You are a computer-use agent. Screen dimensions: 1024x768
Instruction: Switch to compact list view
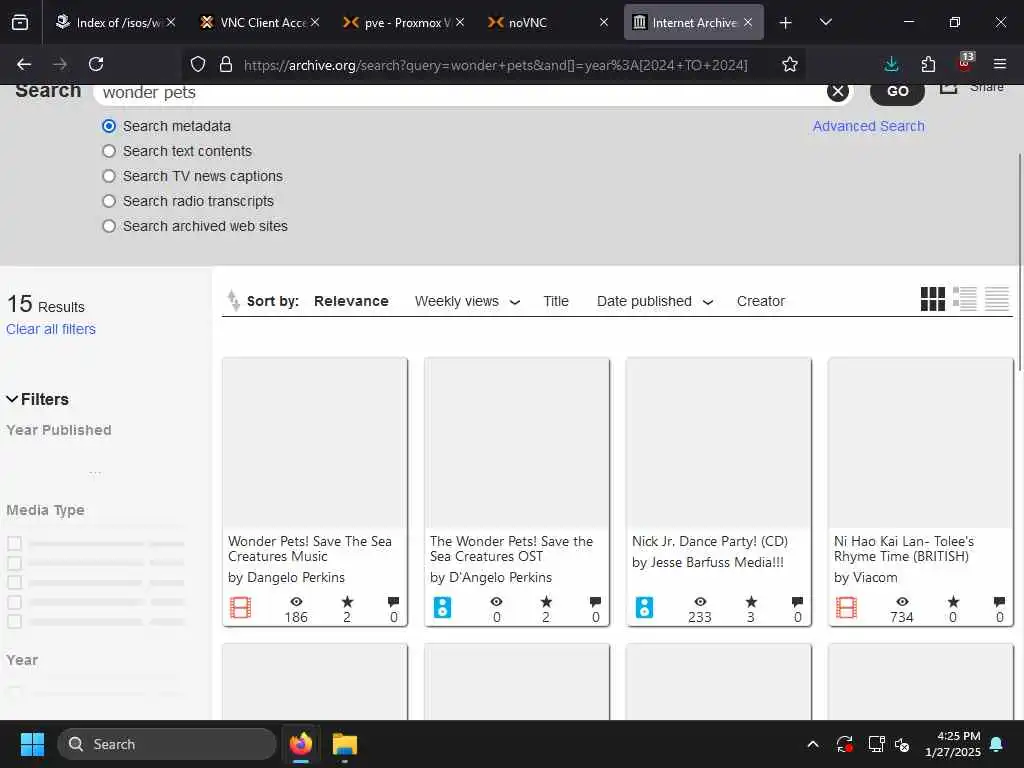tap(997, 299)
